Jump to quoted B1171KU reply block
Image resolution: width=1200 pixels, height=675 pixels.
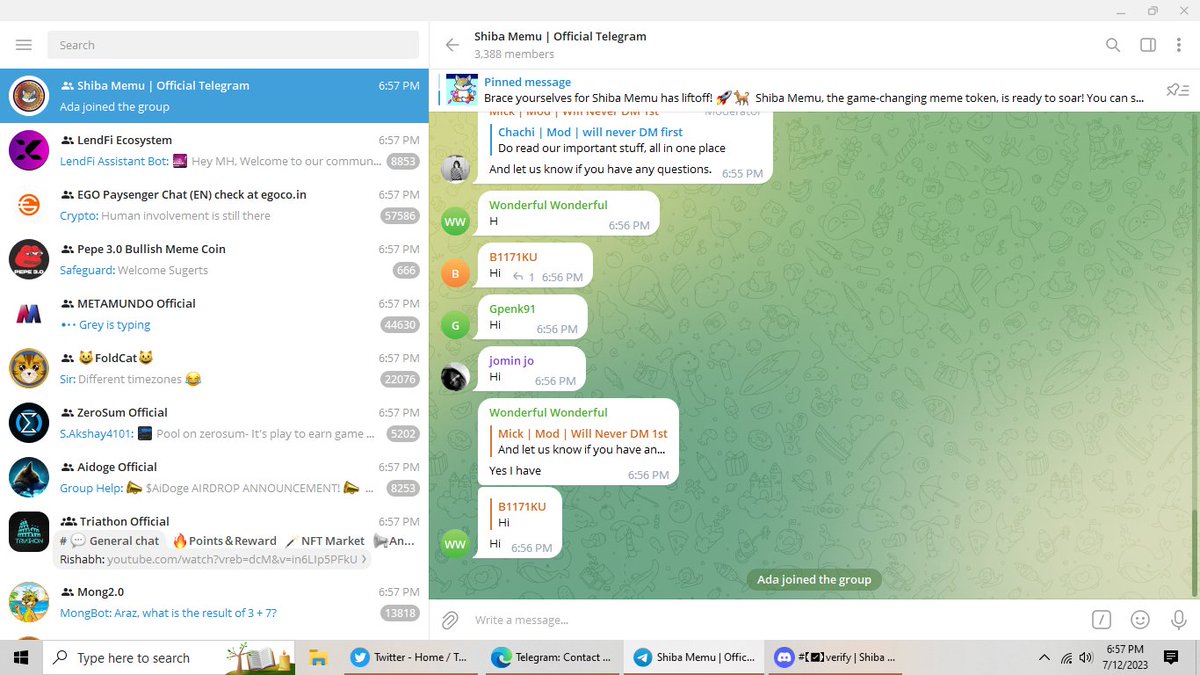click(518, 515)
